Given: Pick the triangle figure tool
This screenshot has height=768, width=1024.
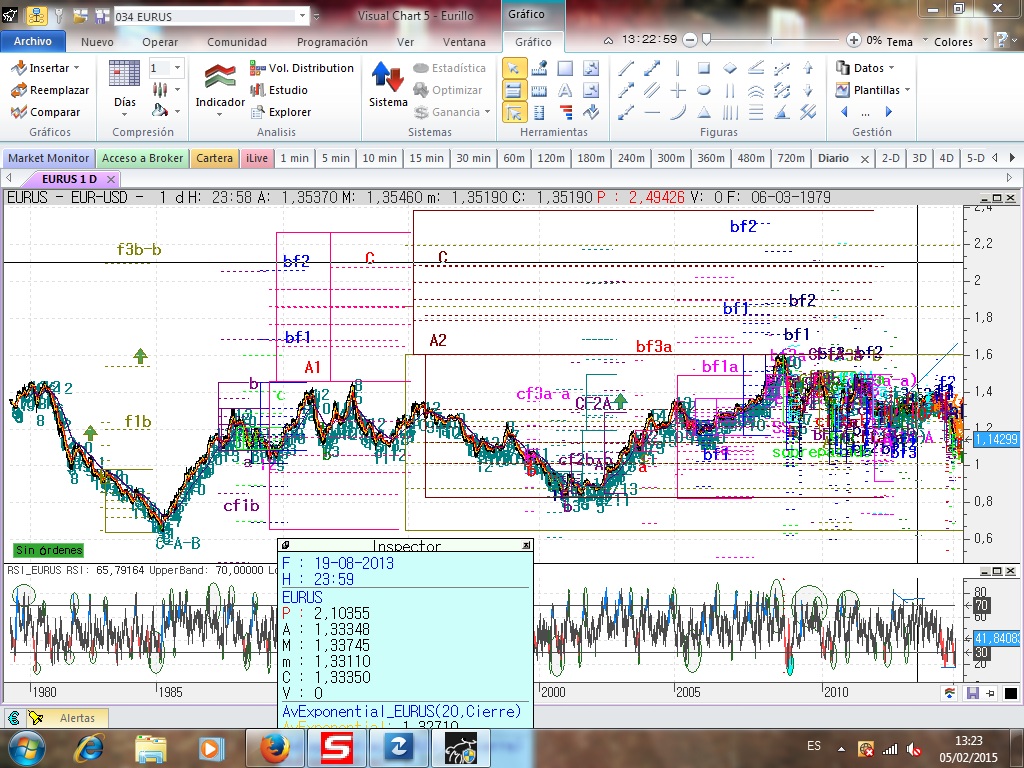Looking at the screenshot, I should pyautogui.click(x=704, y=112).
